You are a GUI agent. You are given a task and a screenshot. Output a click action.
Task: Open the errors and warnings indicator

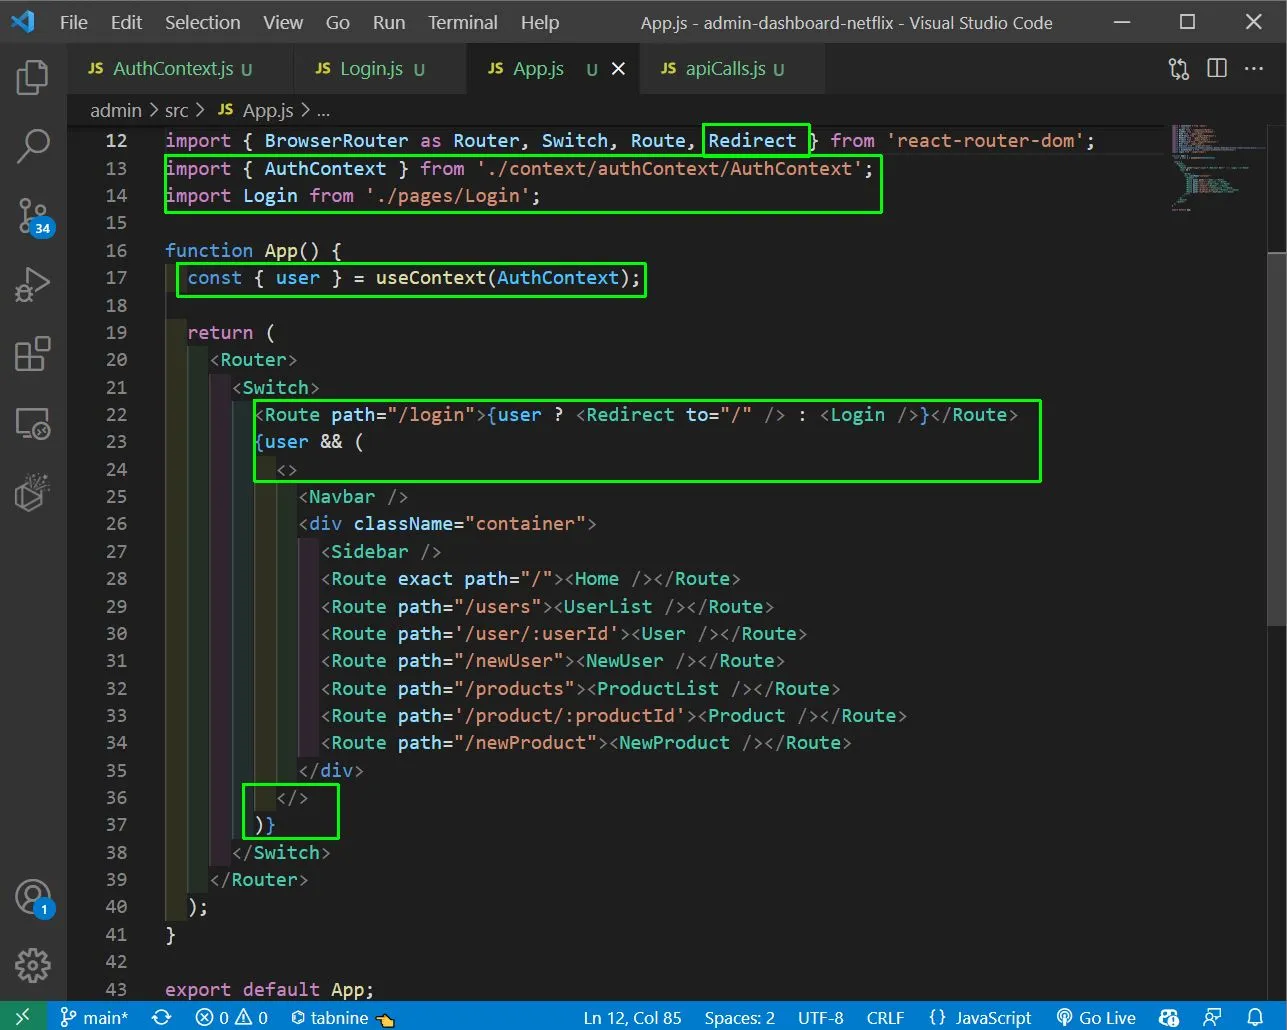point(232,1017)
